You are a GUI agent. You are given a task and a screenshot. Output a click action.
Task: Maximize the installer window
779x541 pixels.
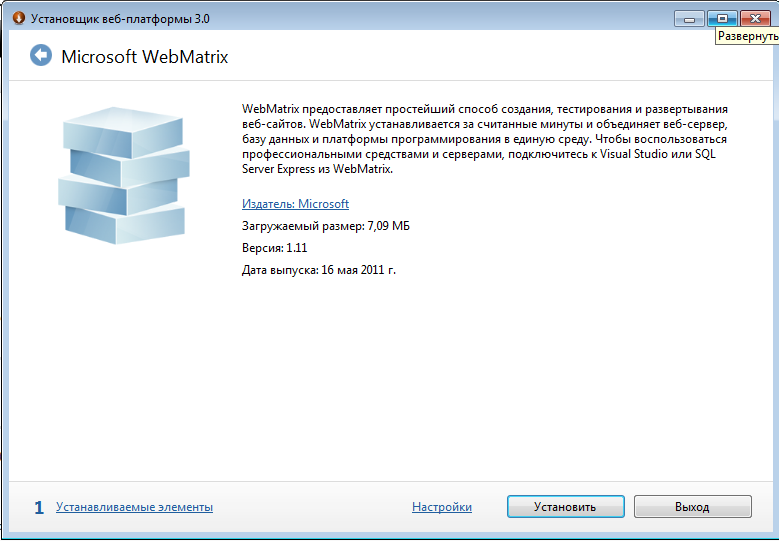click(x=722, y=19)
